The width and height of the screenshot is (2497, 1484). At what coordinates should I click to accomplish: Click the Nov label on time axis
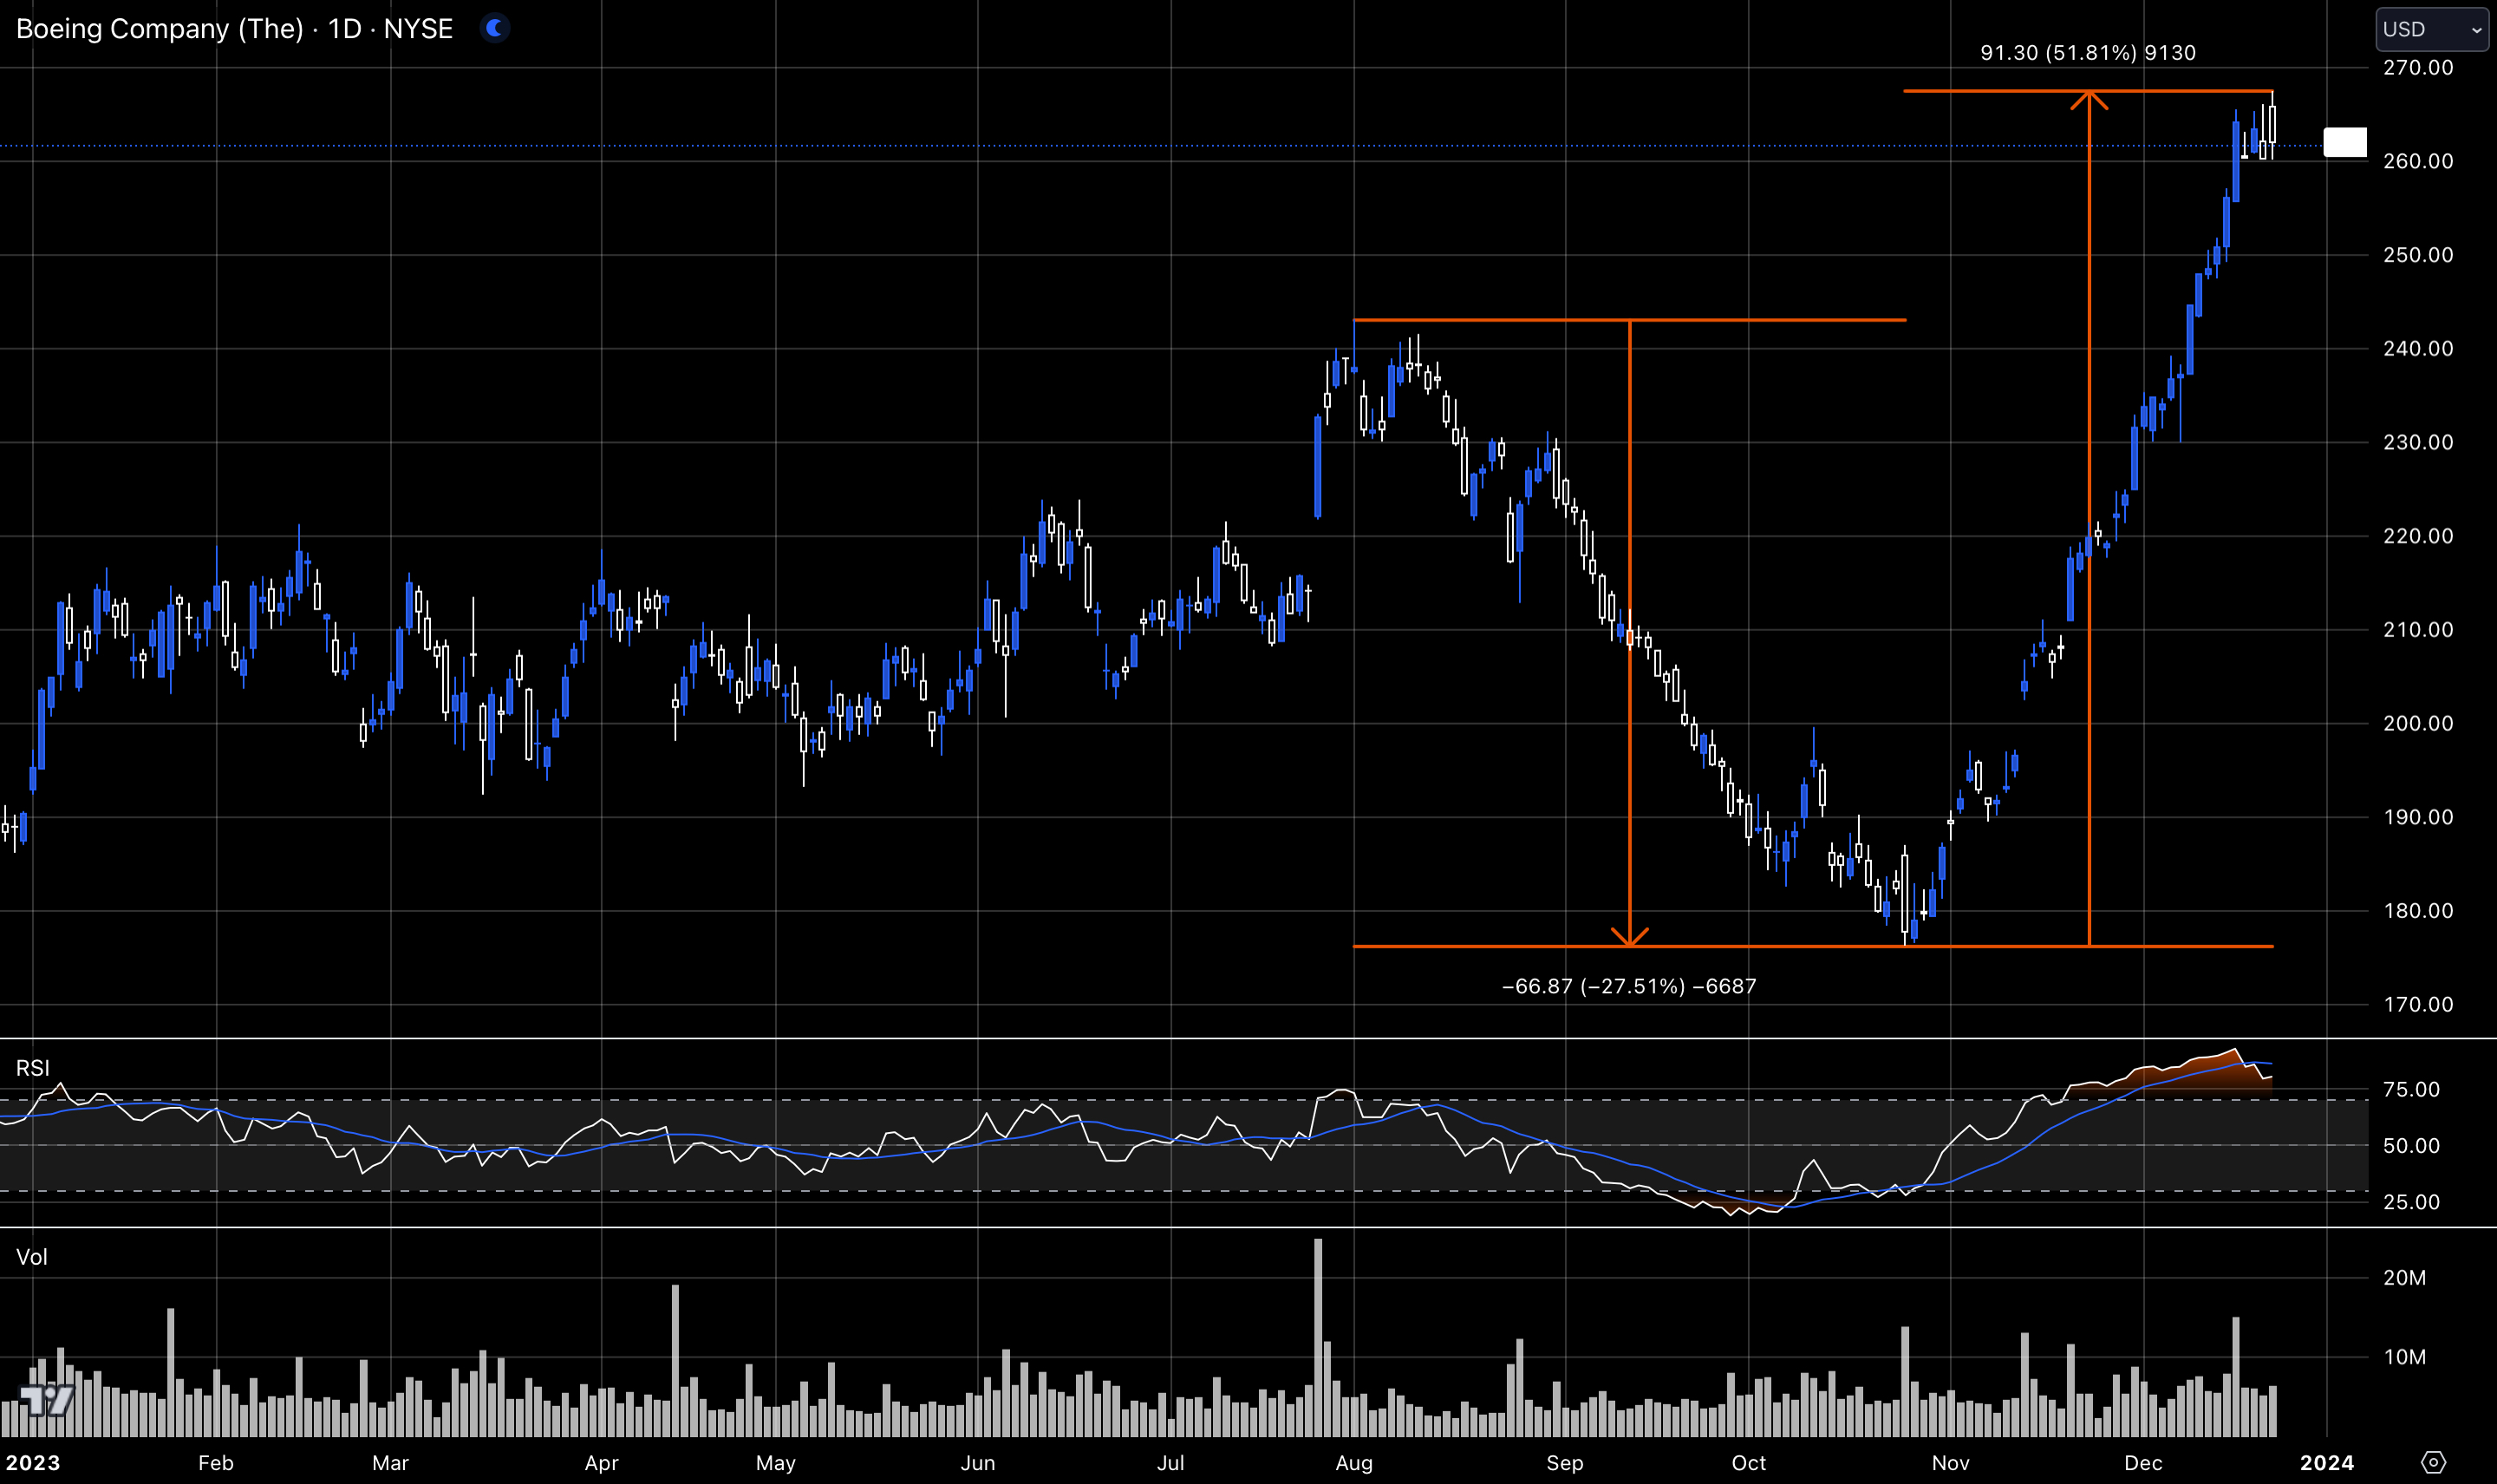click(x=1950, y=1463)
